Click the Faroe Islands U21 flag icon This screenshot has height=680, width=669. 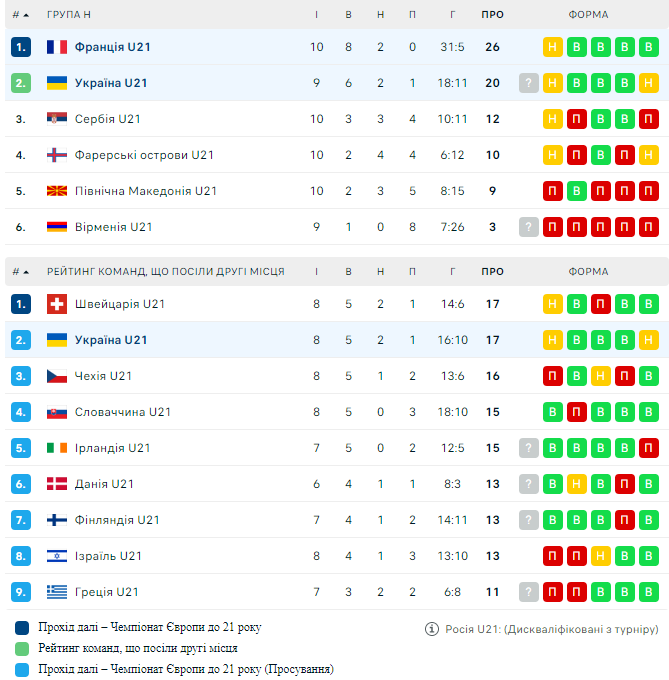[x=57, y=155]
